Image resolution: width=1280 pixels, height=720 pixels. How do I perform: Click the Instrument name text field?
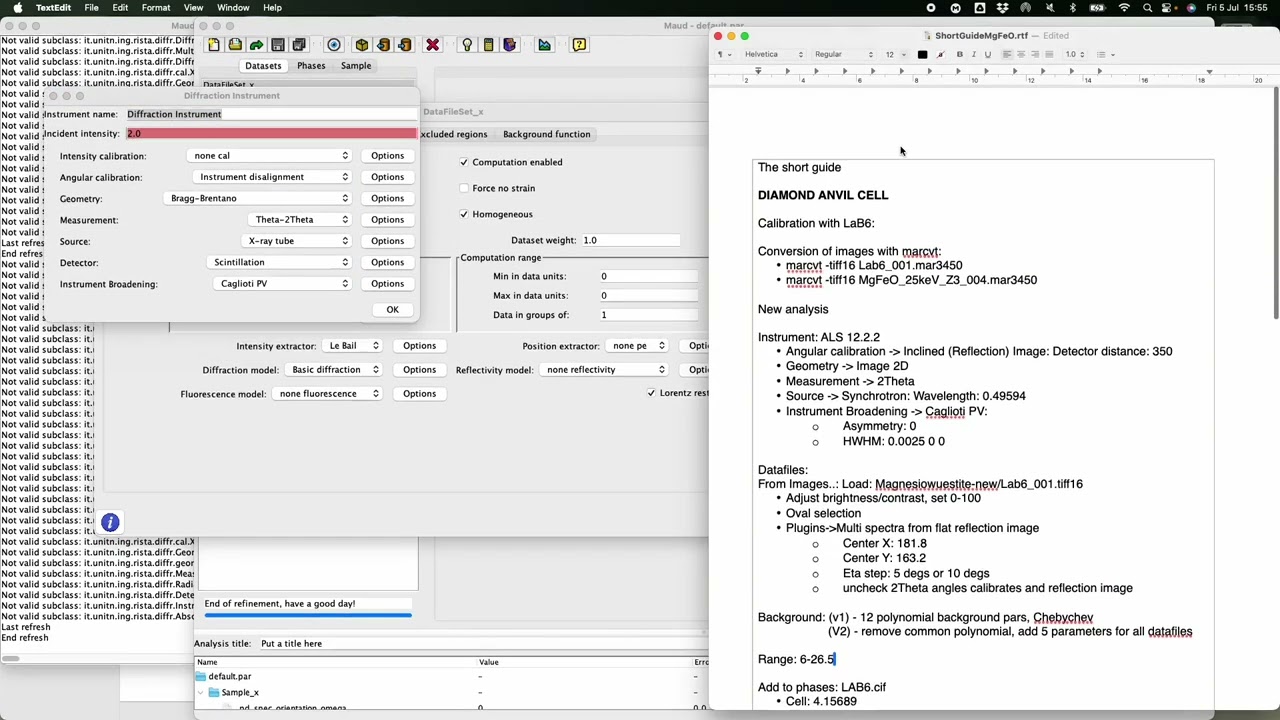coord(271,114)
